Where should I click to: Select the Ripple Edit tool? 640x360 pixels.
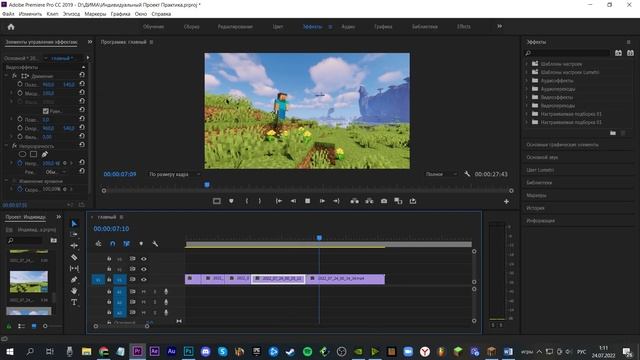(x=74, y=246)
